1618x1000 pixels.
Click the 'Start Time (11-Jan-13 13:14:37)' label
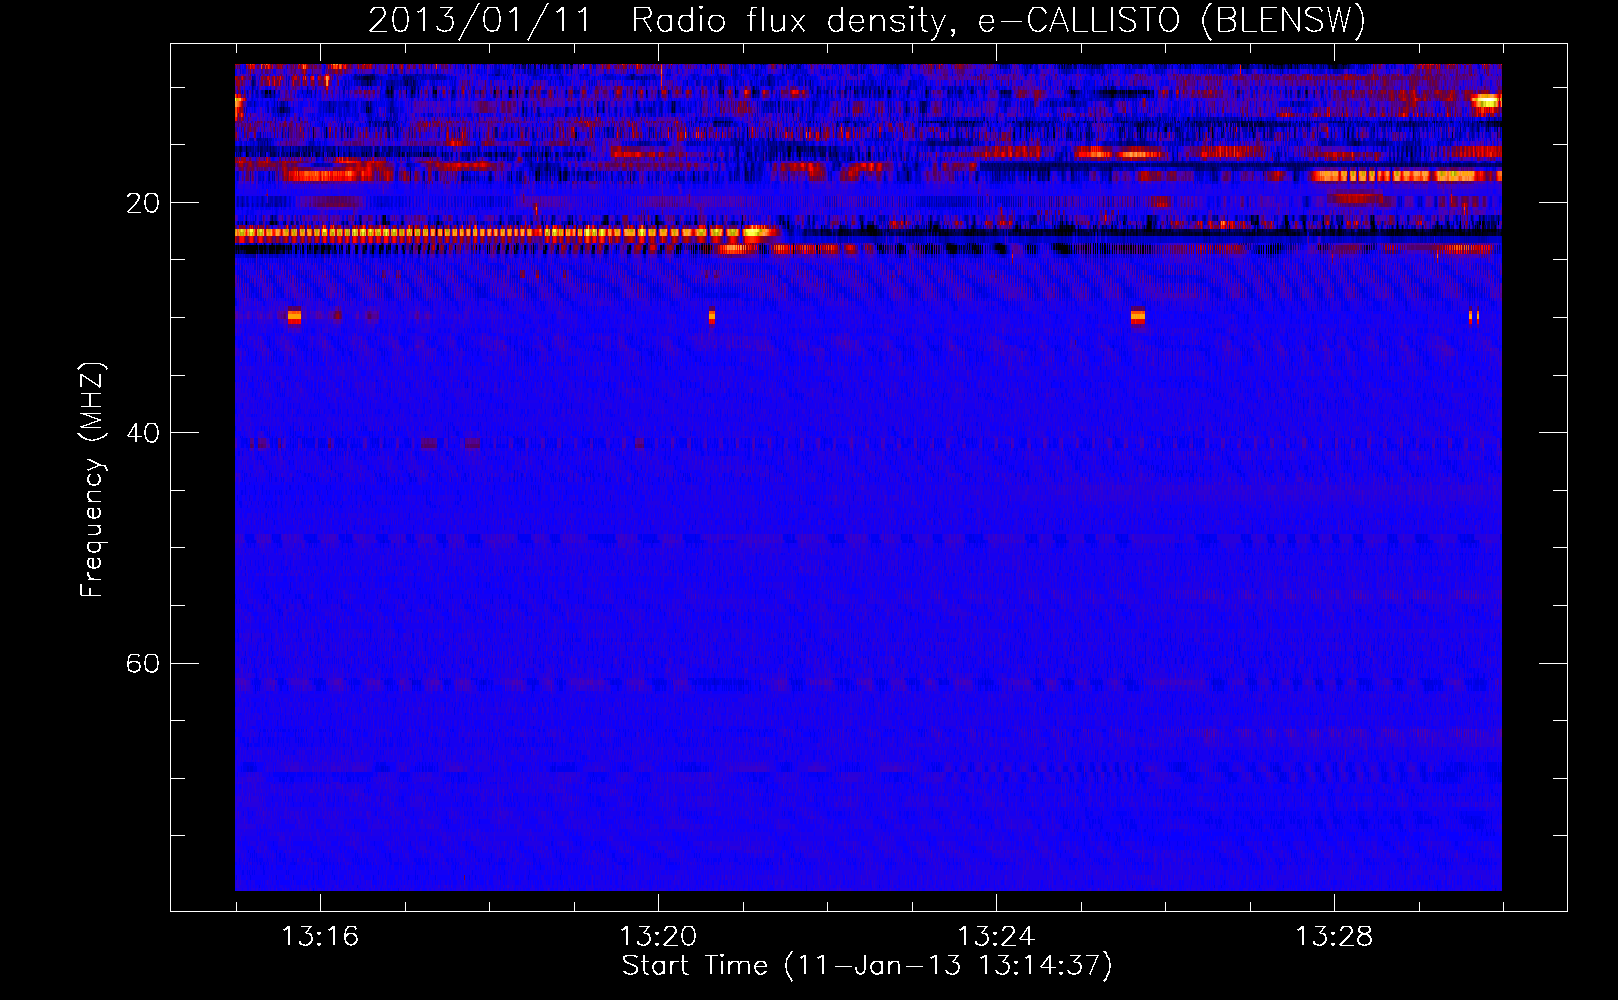(867, 966)
